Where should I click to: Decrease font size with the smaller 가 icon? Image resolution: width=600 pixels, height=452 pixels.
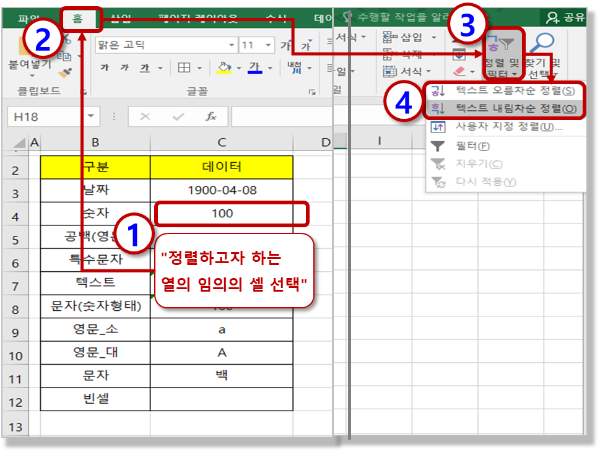(306, 45)
